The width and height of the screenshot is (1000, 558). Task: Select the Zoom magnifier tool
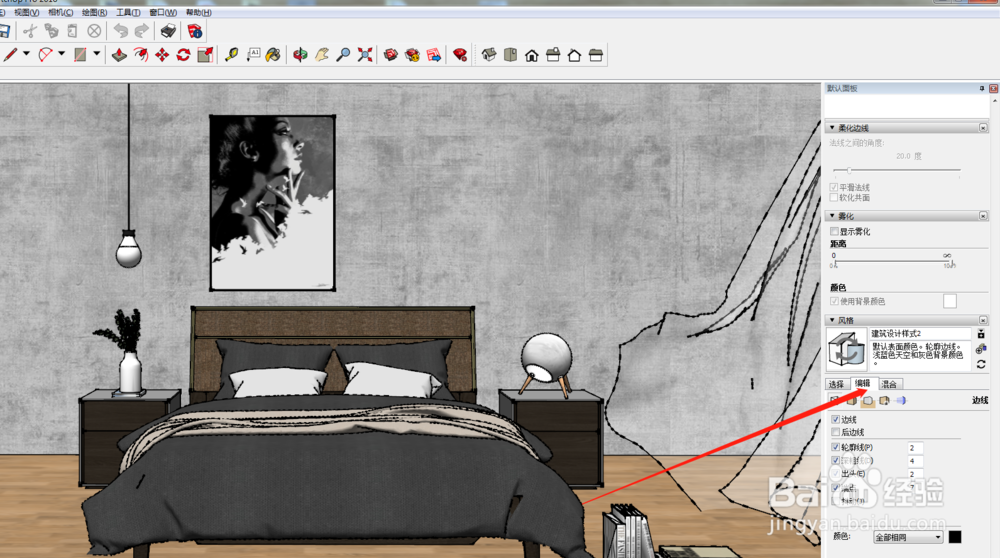(x=343, y=55)
